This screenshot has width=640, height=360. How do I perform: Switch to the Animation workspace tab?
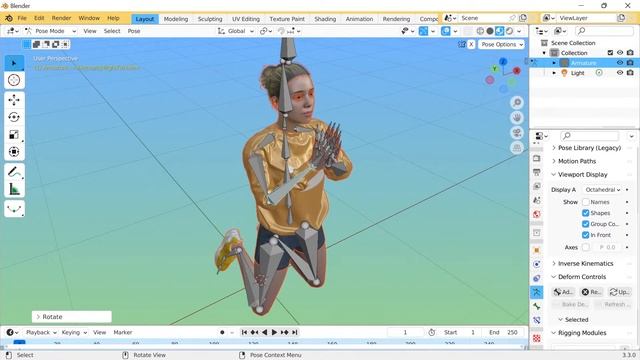click(359, 19)
